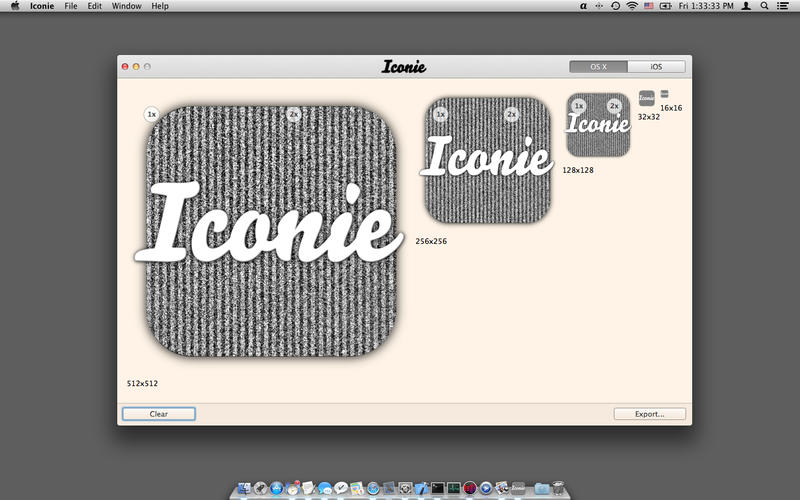Select the large 512x512 Iconie icon preview
800x500 pixels.
tap(271, 231)
